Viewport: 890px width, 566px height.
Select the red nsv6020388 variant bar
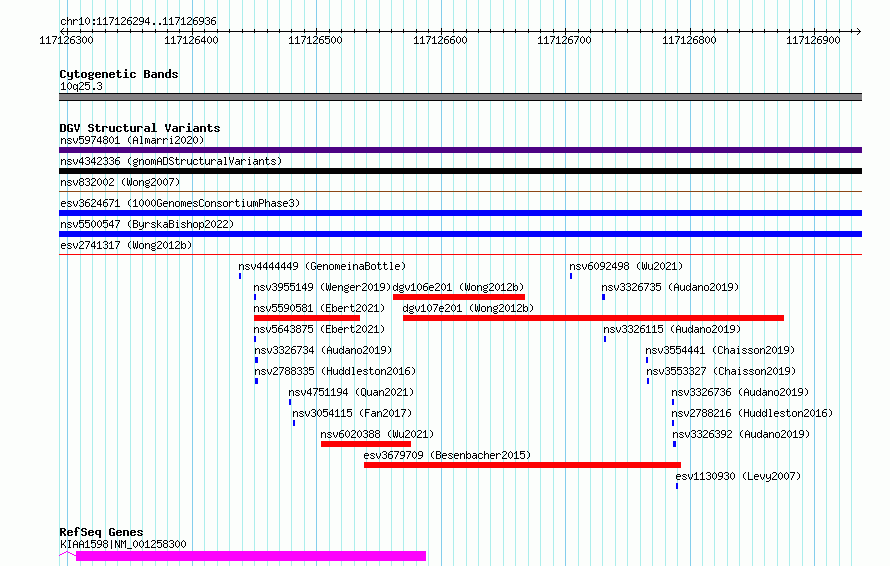(x=366, y=444)
